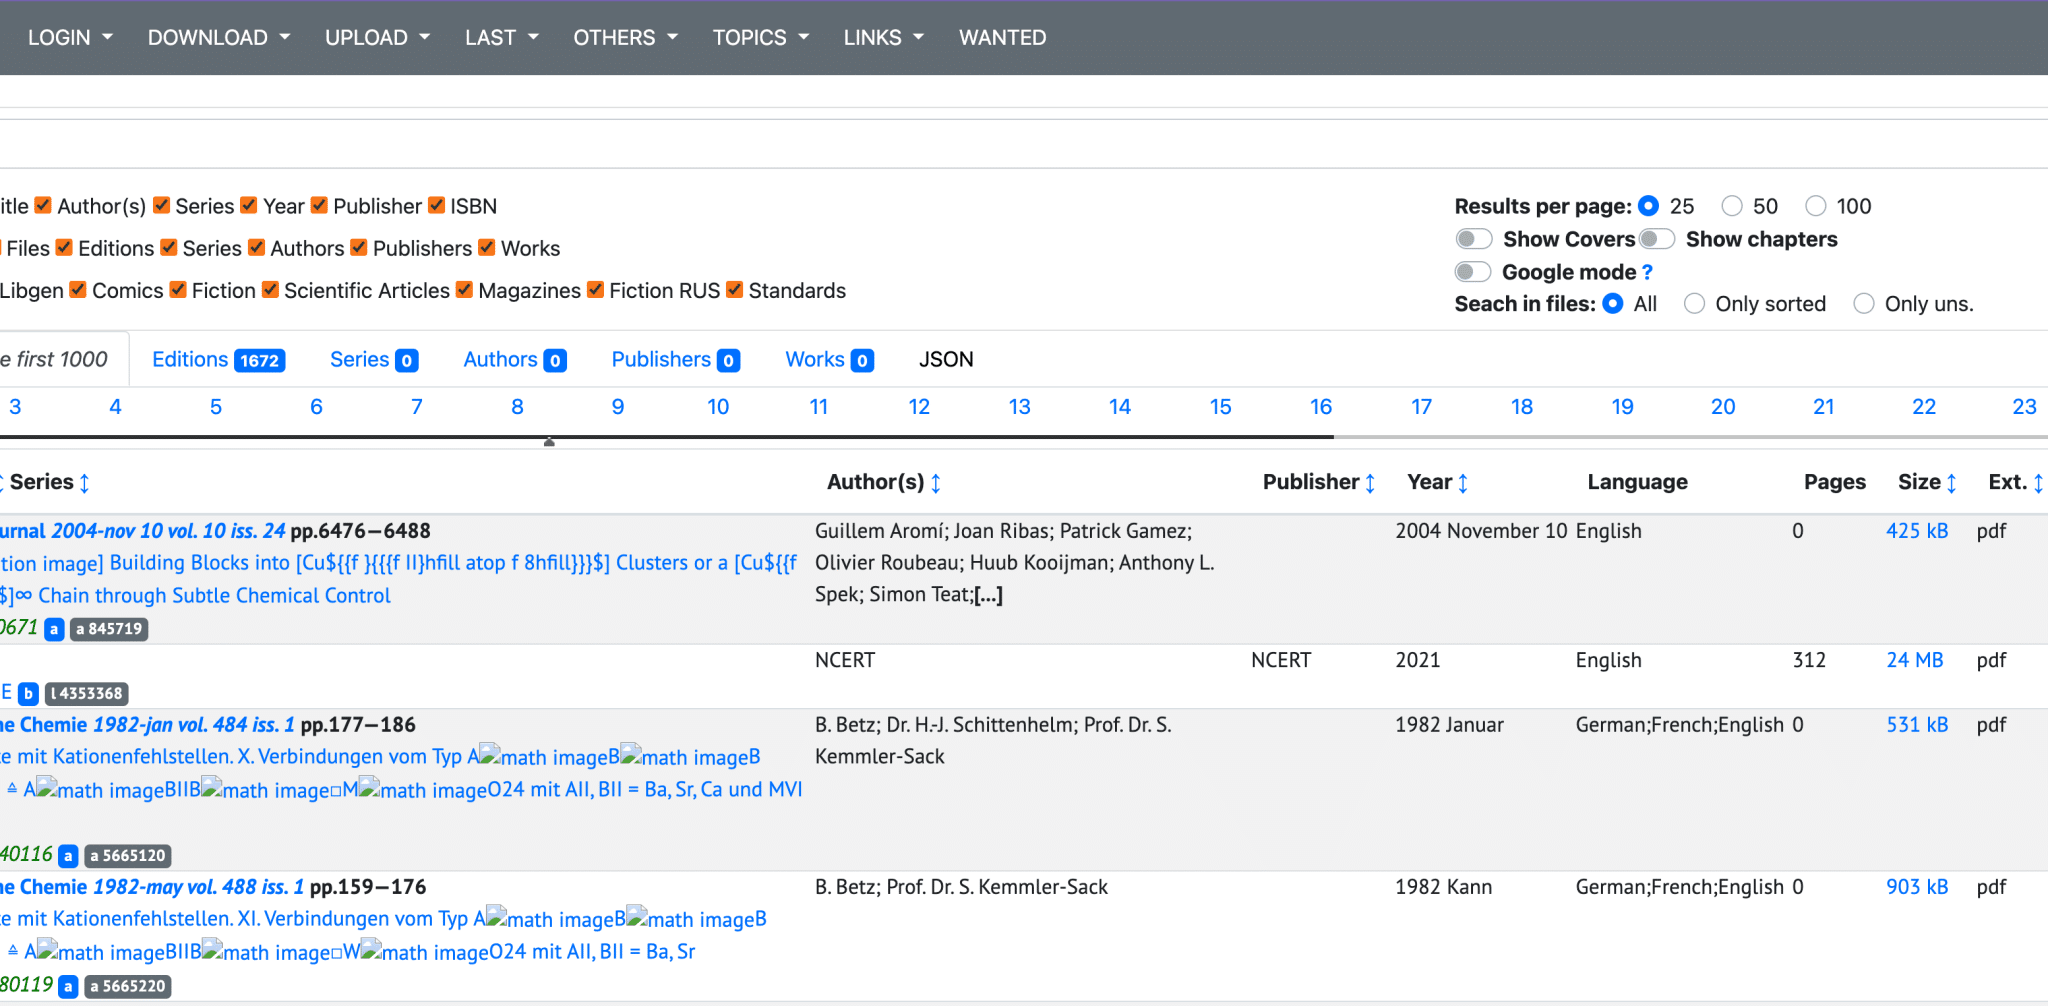
Task: Switch to the Publishers tab
Action: (x=662, y=359)
